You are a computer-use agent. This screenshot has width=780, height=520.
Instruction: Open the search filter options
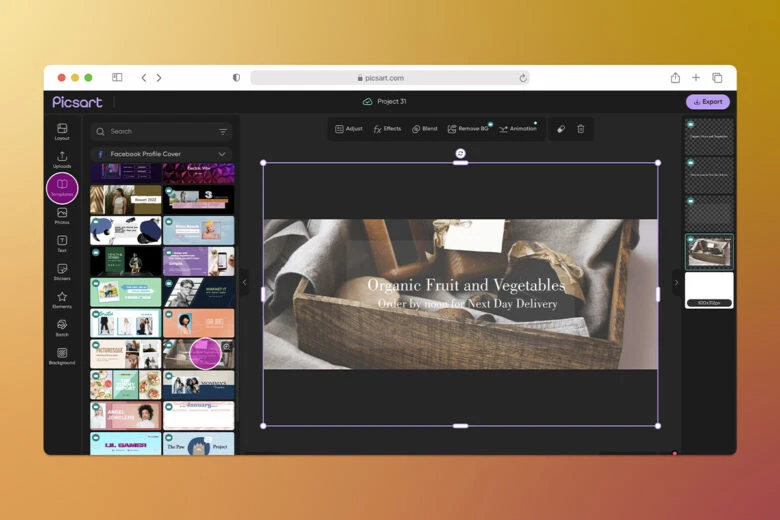(222, 131)
